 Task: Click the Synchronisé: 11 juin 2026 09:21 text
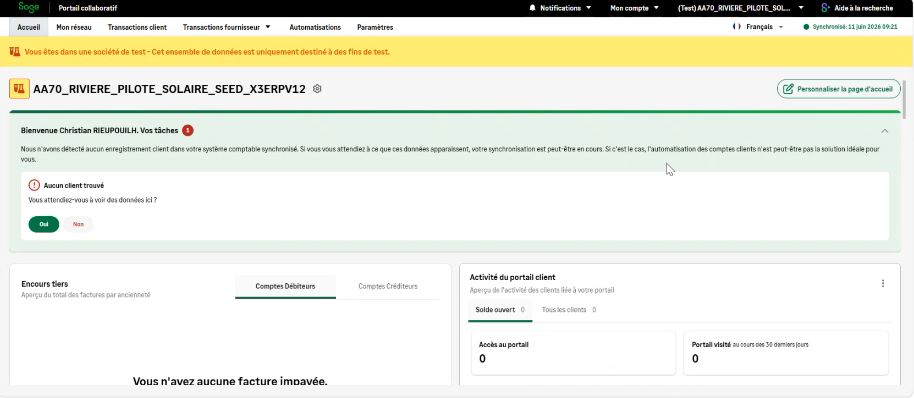point(855,27)
